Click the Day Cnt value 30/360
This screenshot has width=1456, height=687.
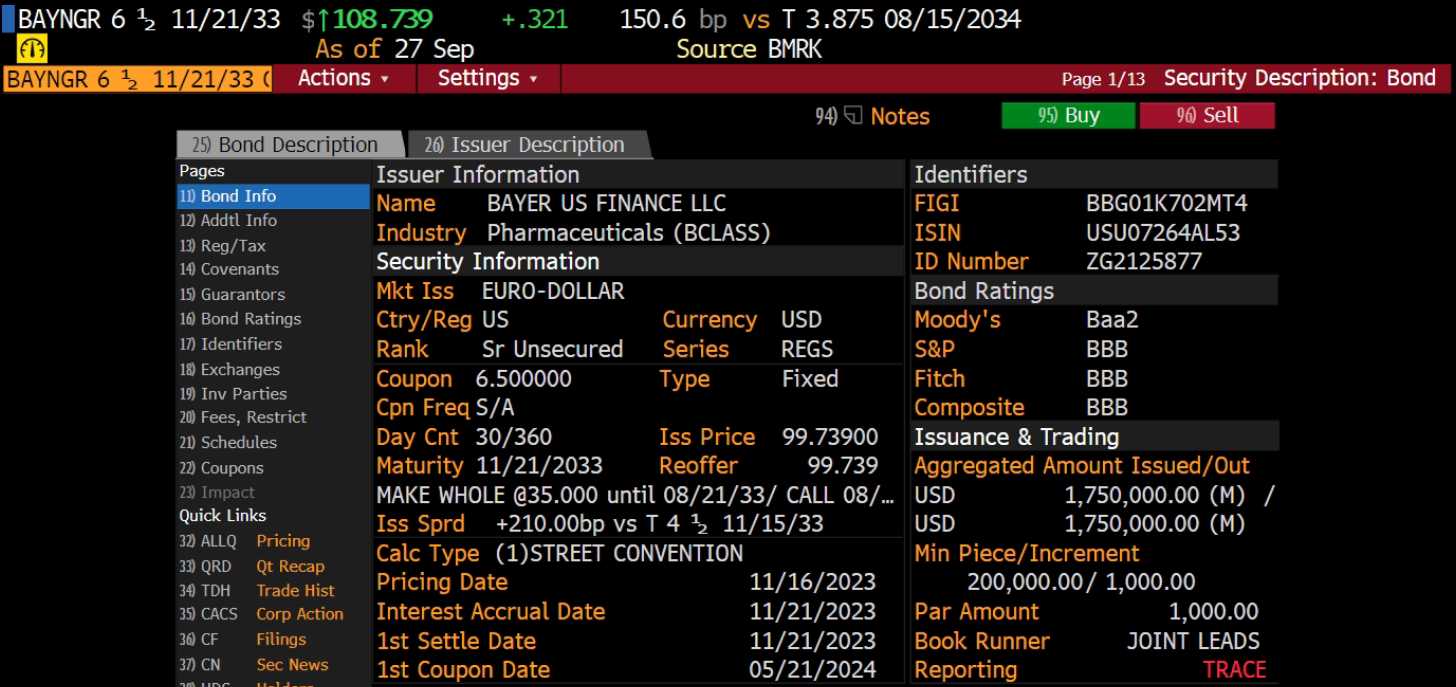click(513, 437)
